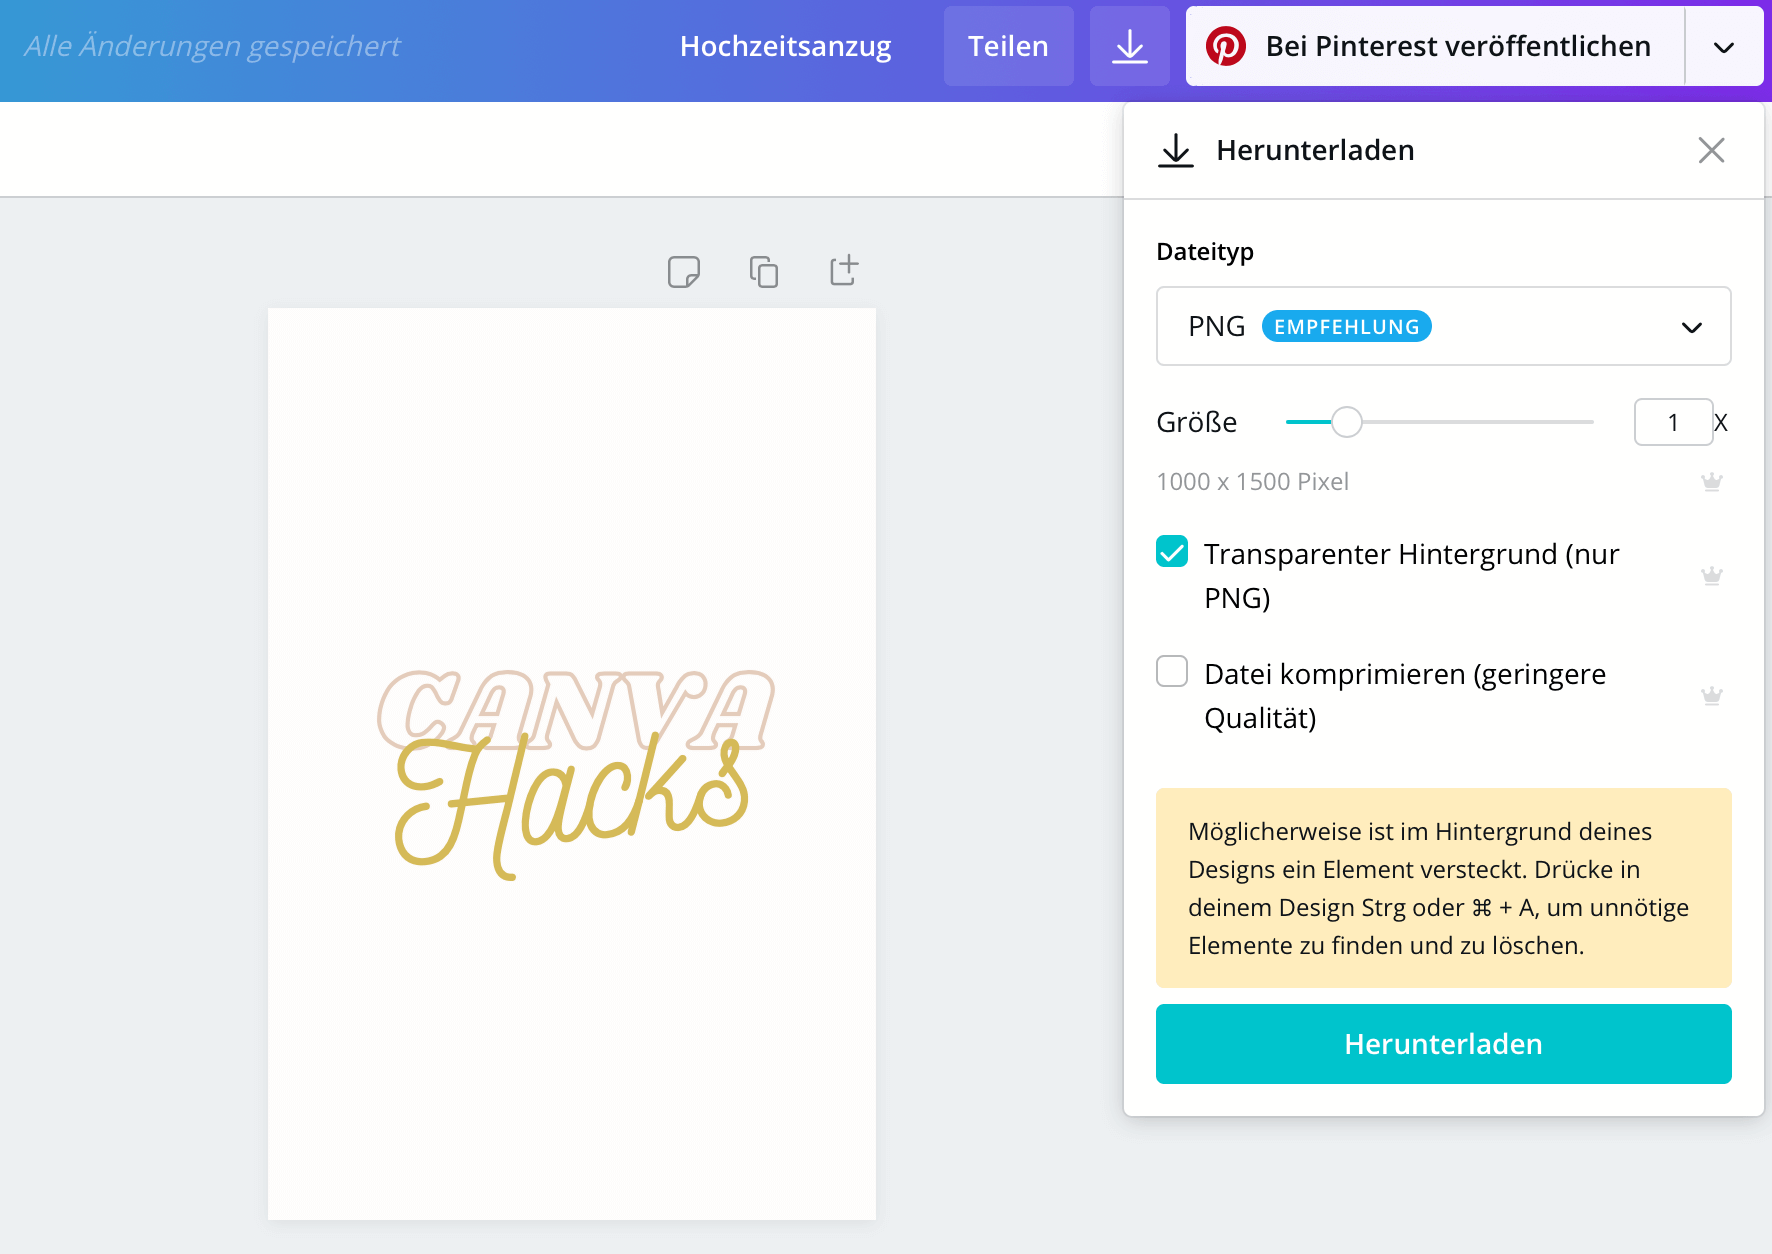
Task: Expand the Pinterest publish options chevron
Action: [x=1723, y=47]
